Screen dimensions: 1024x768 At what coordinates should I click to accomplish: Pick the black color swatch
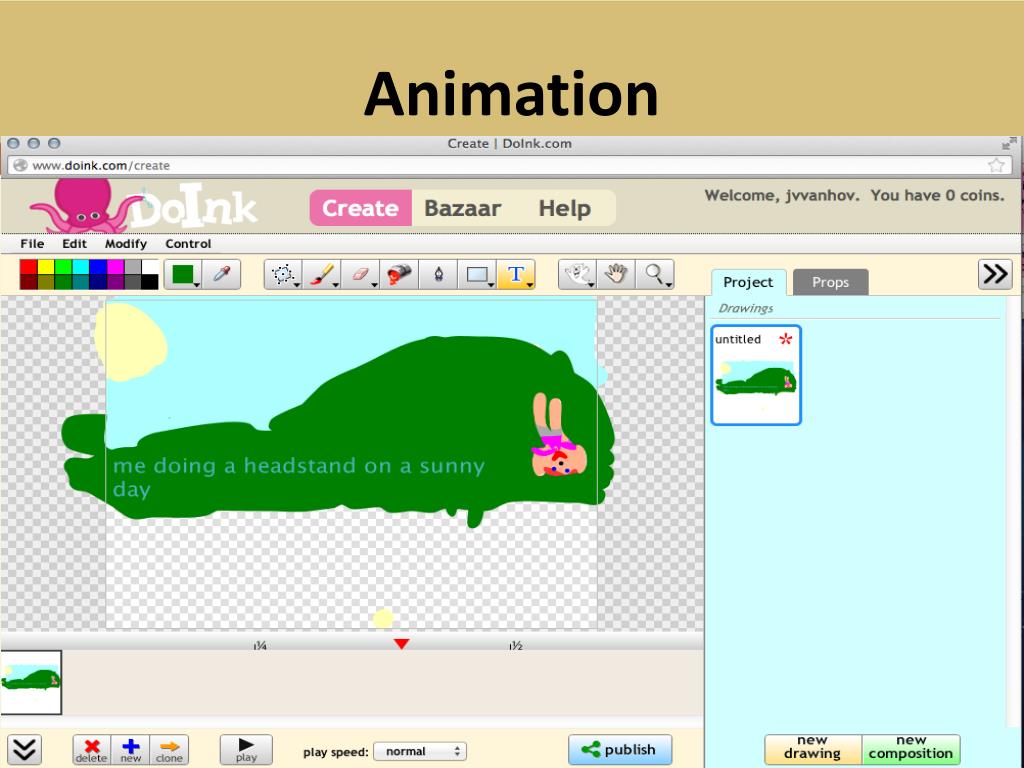pos(150,282)
